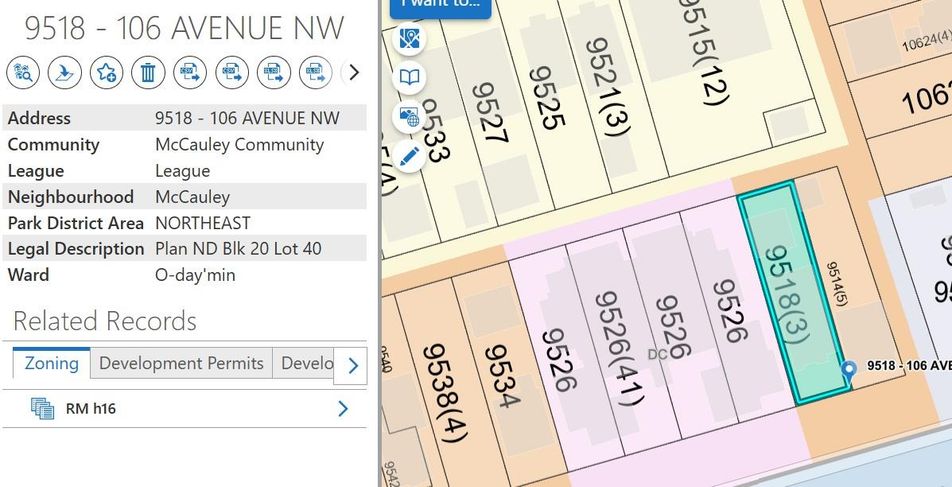Click the zoom-to-feature arrow icon
The image size is (952, 487).
(64, 72)
